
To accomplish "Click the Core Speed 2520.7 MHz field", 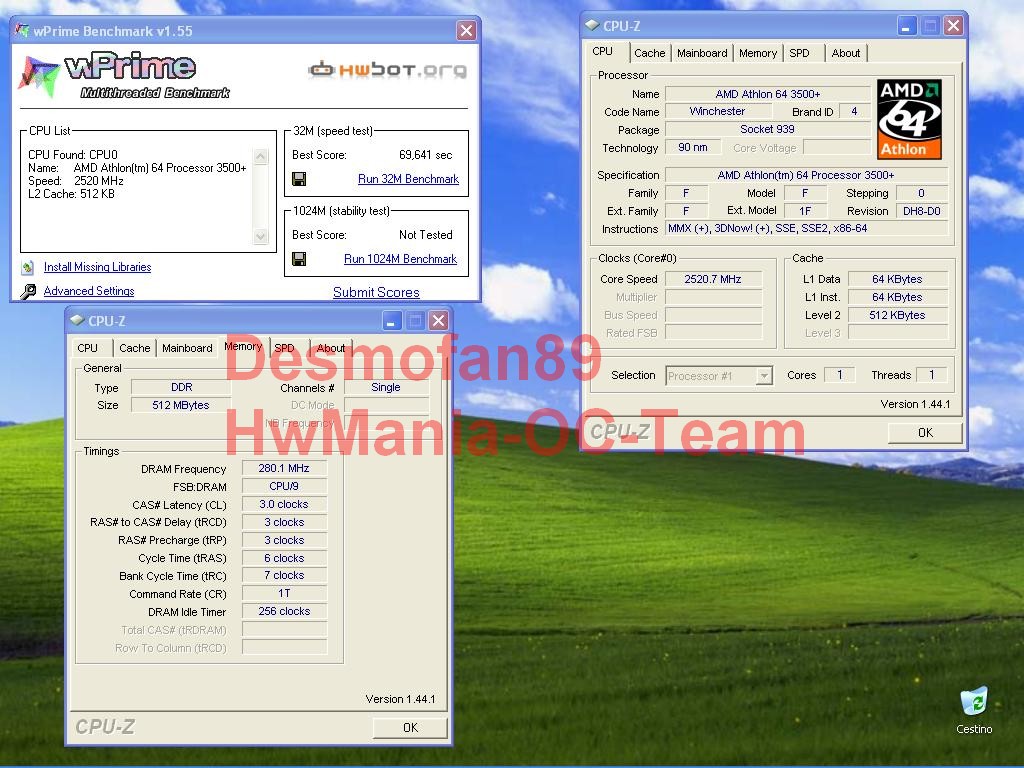I will click(x=713, y=280).
